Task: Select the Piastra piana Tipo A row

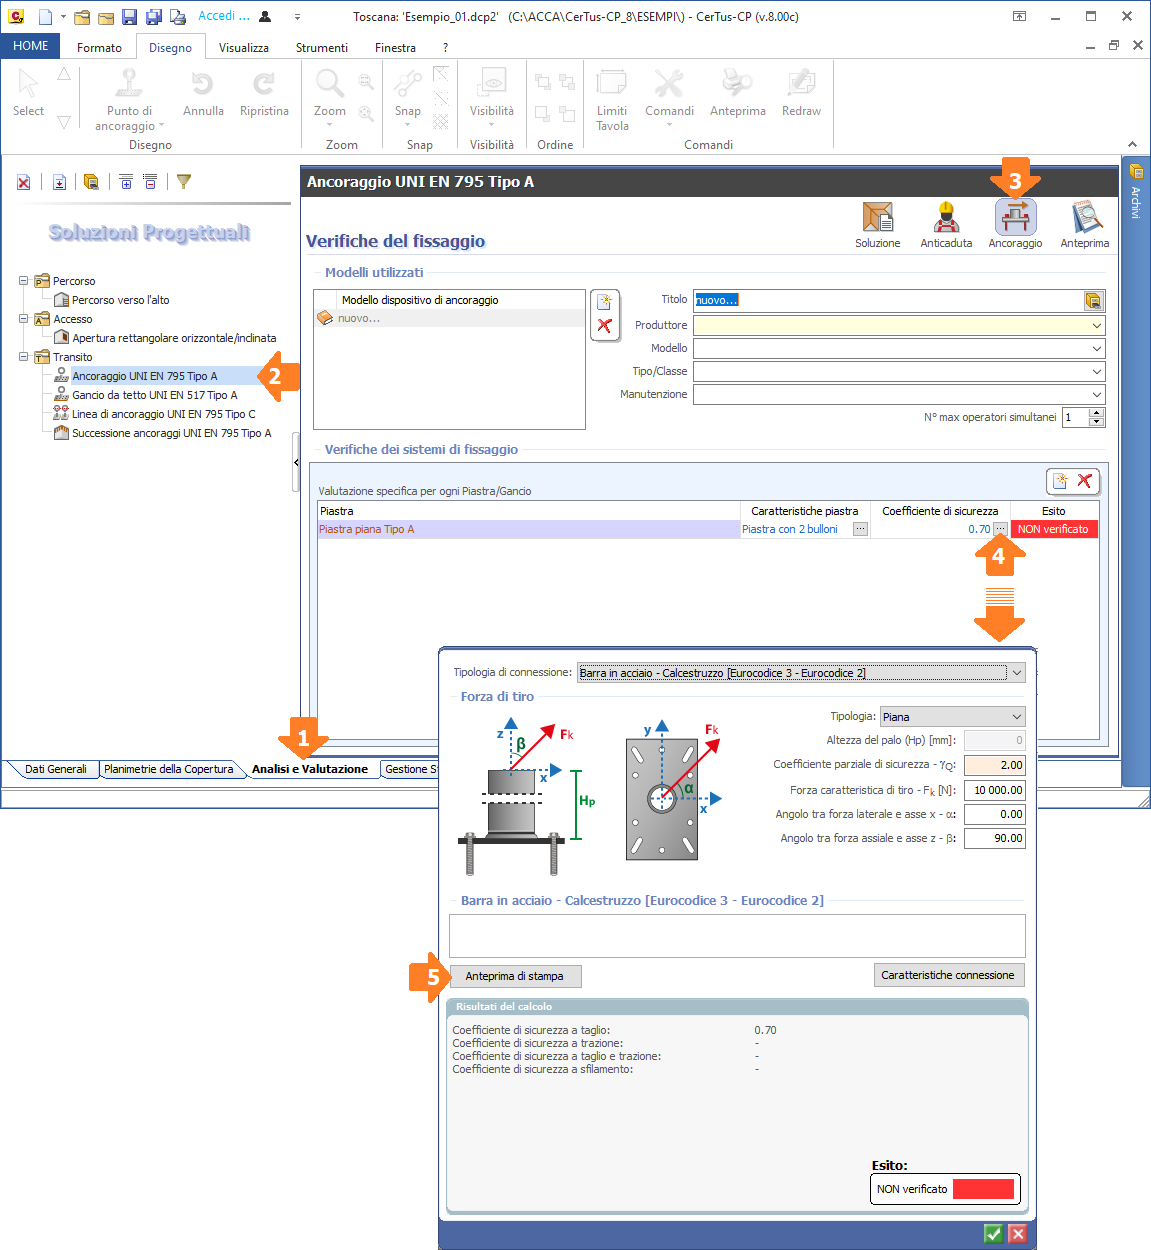Action: 529,529
